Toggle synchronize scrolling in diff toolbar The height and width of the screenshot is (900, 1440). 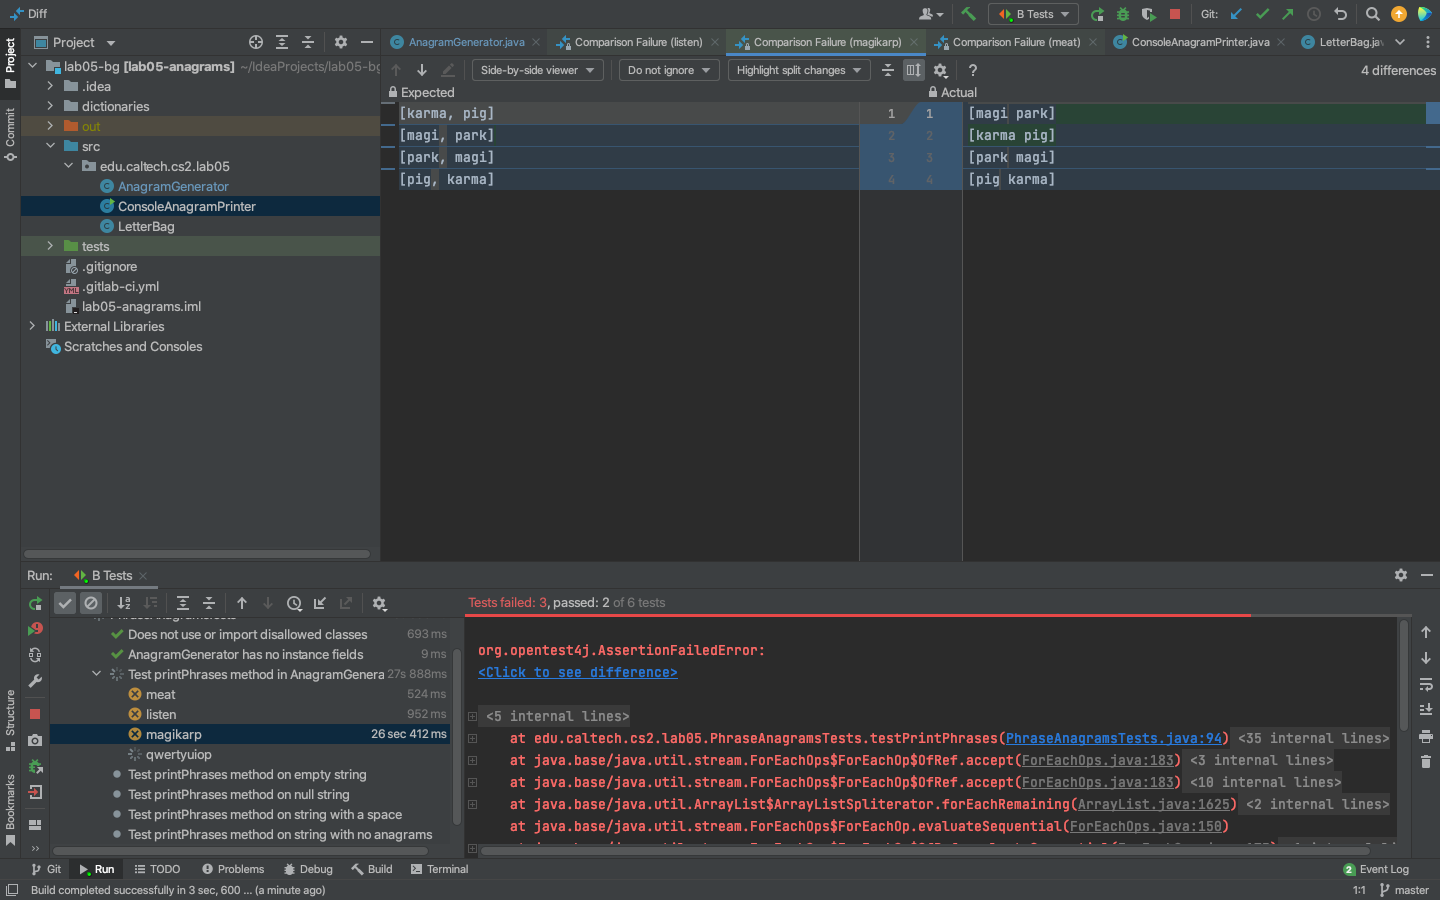pyautogui.click(x=913, y=70)
